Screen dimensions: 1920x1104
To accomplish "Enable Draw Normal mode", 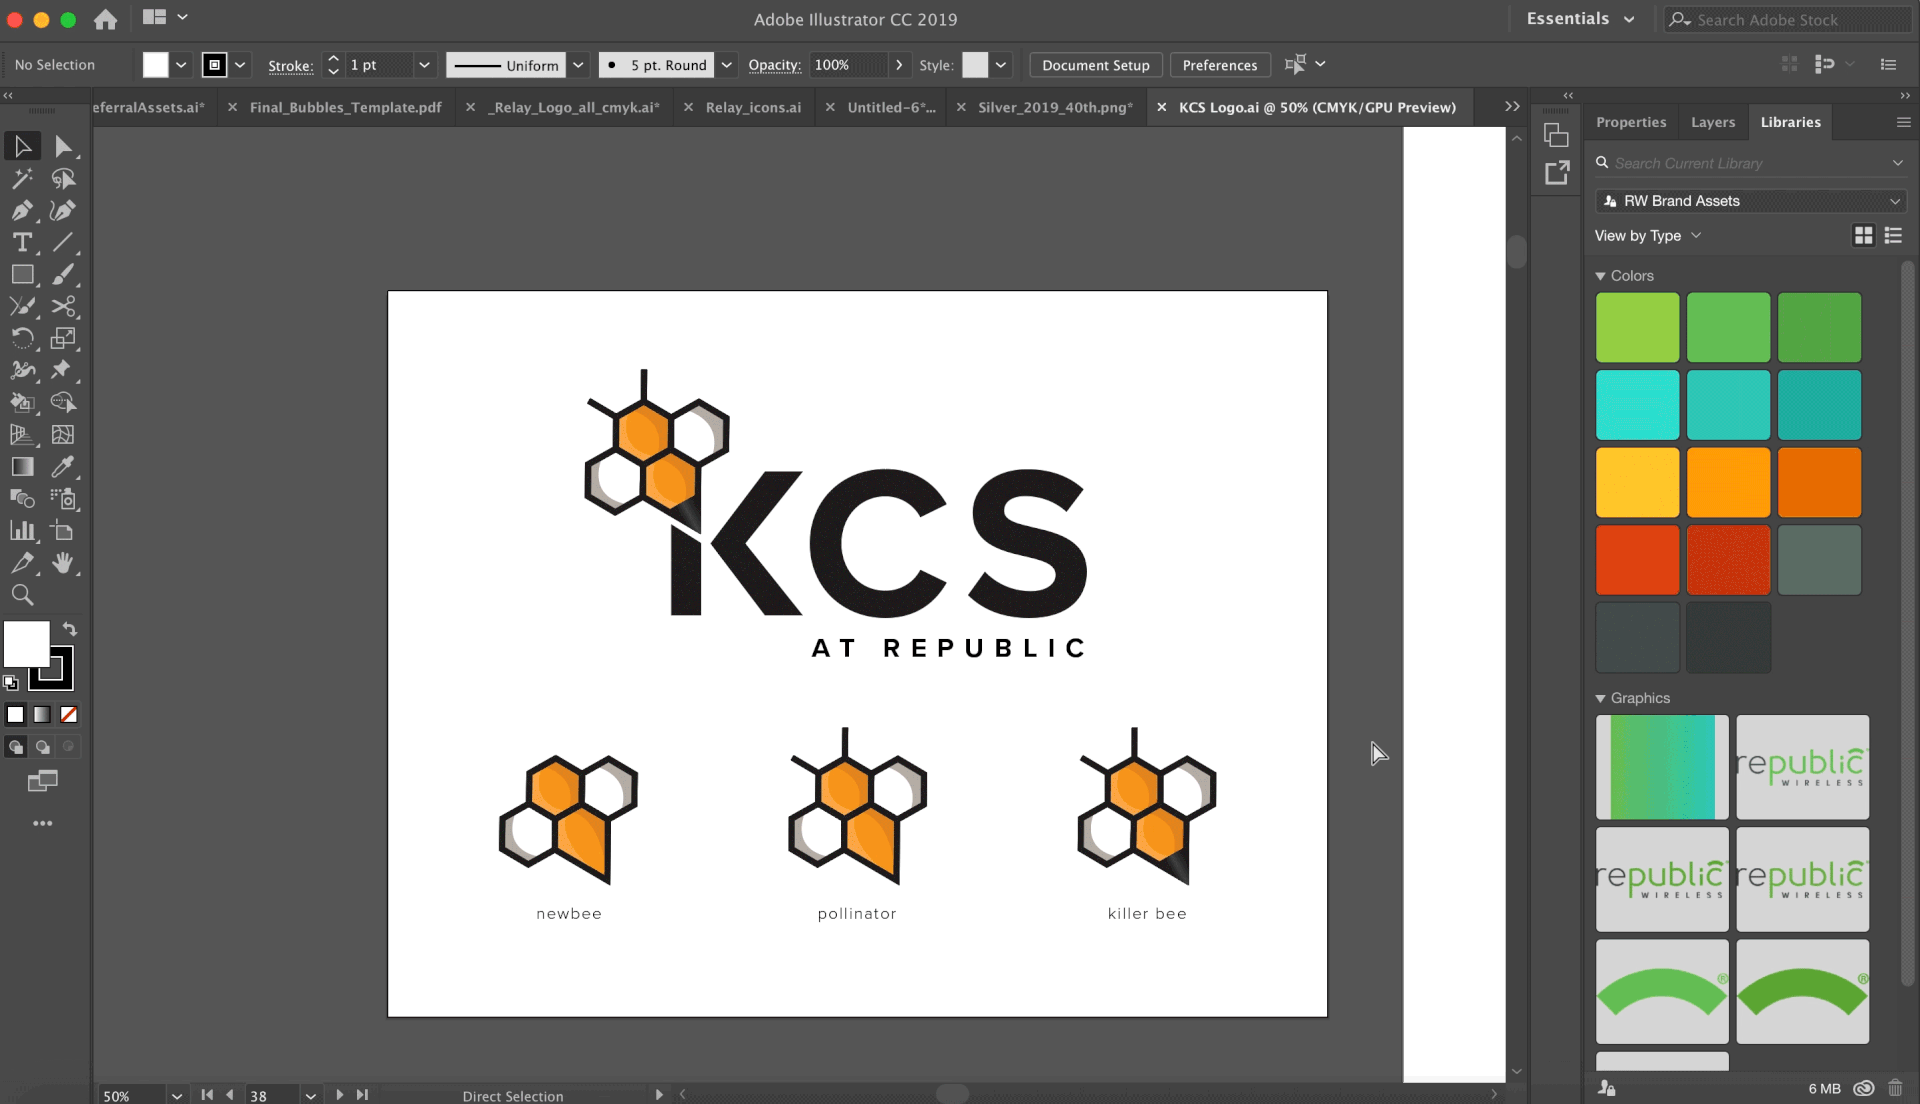I will tap(16, 746).
